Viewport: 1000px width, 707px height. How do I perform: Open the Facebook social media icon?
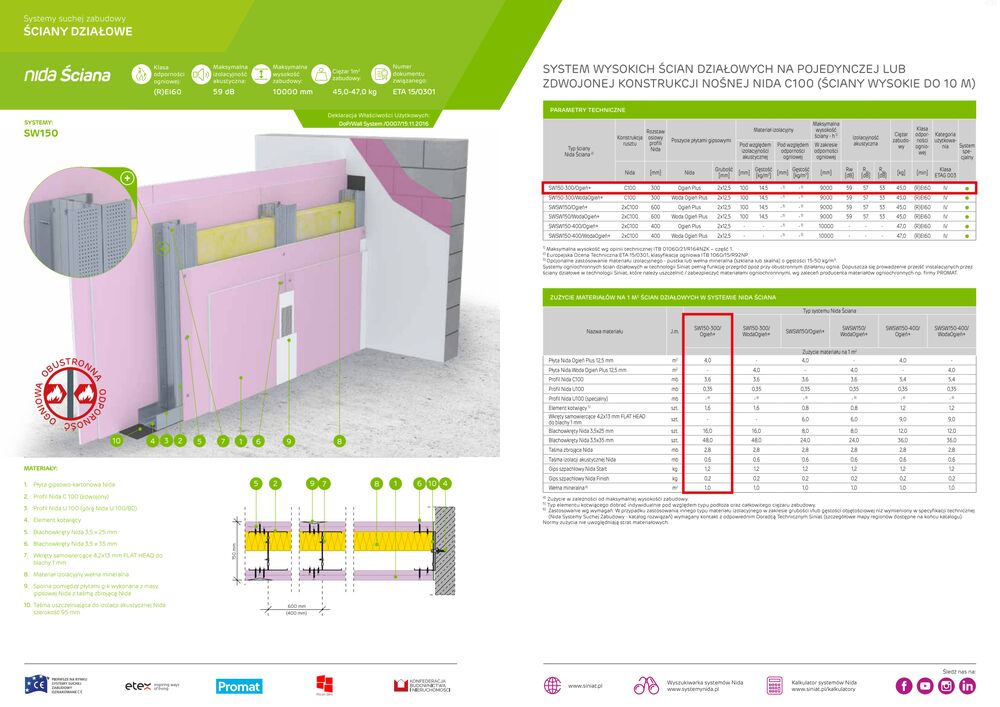902,685
